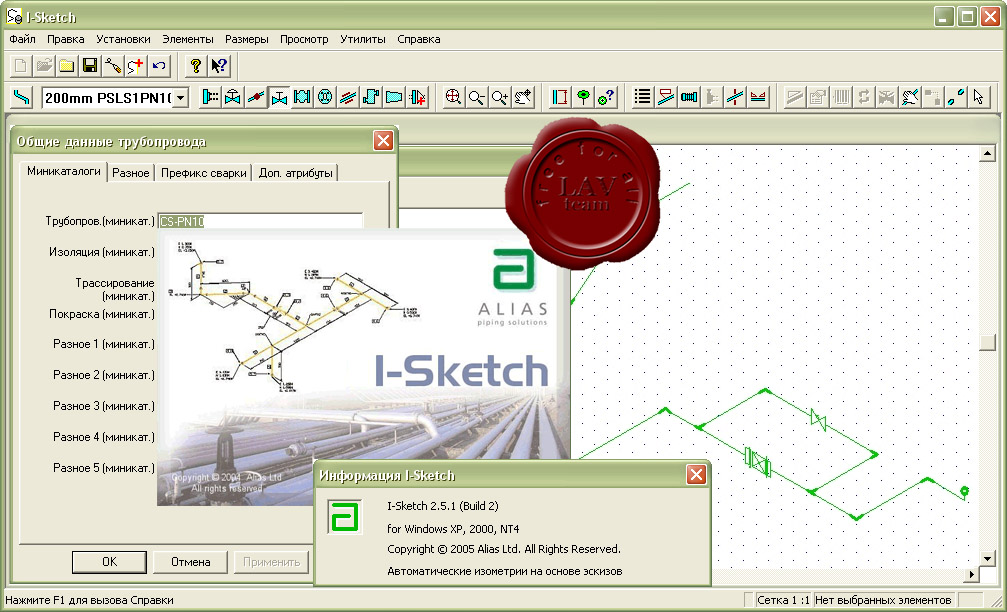This screenshot has width=1007, height=612.
Task: Click the open folder toolbar icon
Action: [44, 66]
